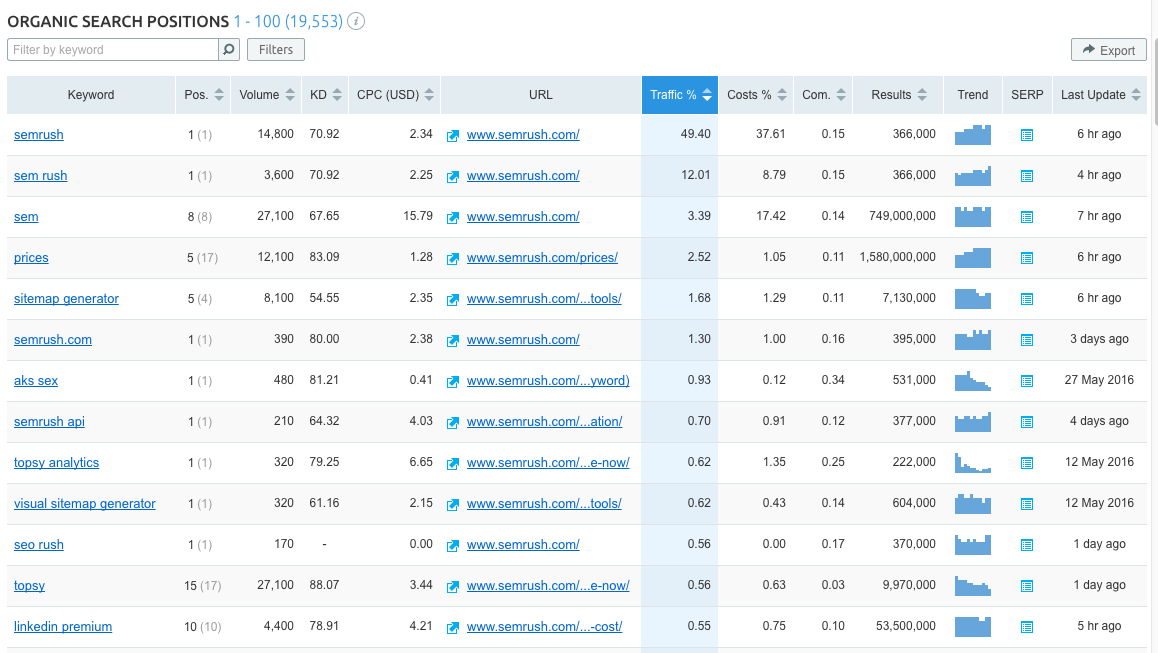This screenshot has height=653, width=1158.
Task: Open SERP snapshot icon for semrush row
Action: 1026,135
